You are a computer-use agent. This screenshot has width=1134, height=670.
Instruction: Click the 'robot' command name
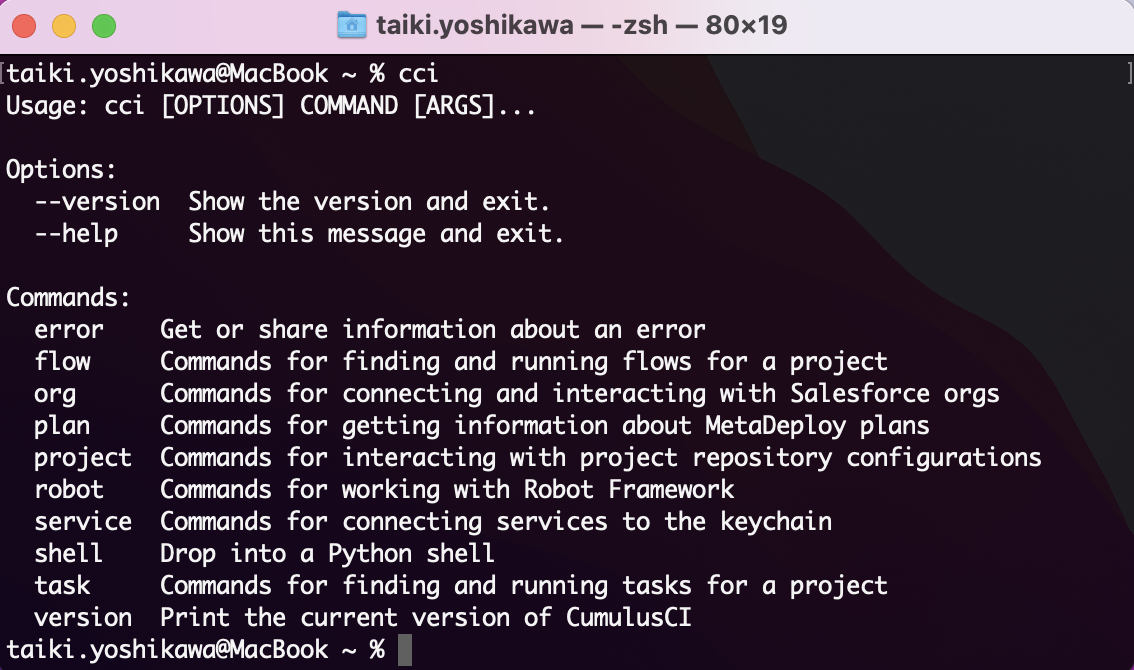point(69,490)
